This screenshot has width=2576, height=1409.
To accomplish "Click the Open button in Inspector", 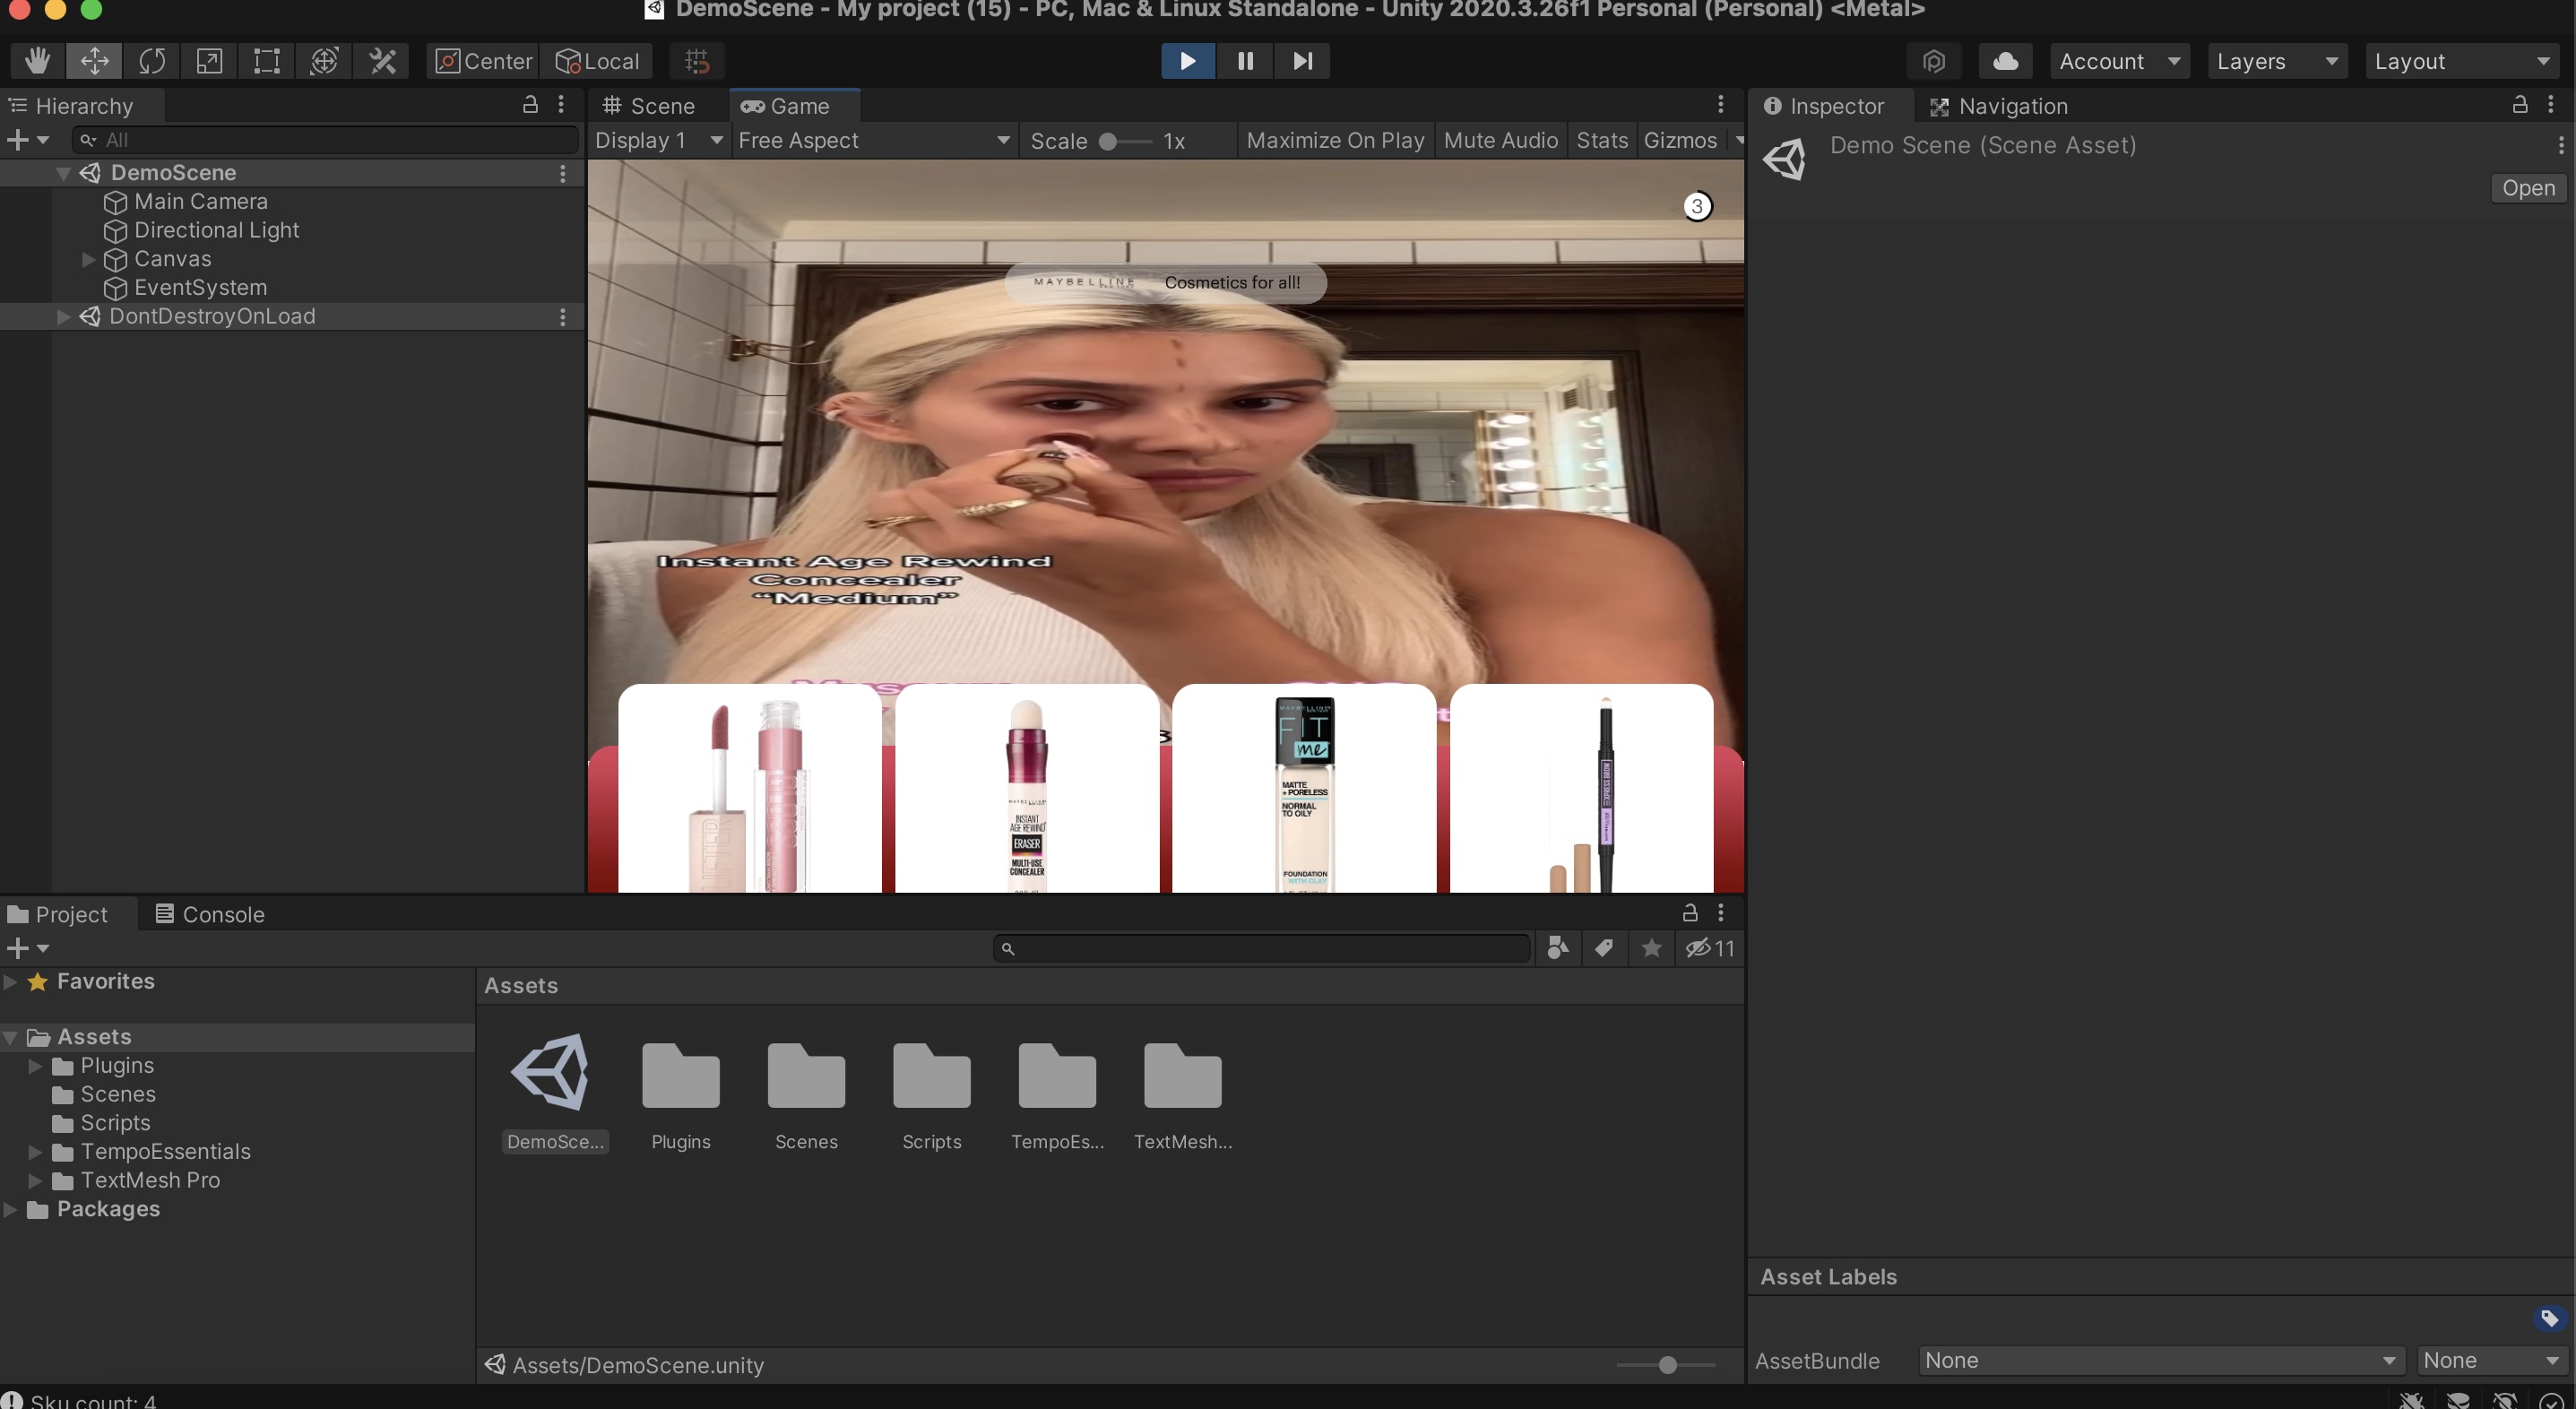I will (2527, 188).
